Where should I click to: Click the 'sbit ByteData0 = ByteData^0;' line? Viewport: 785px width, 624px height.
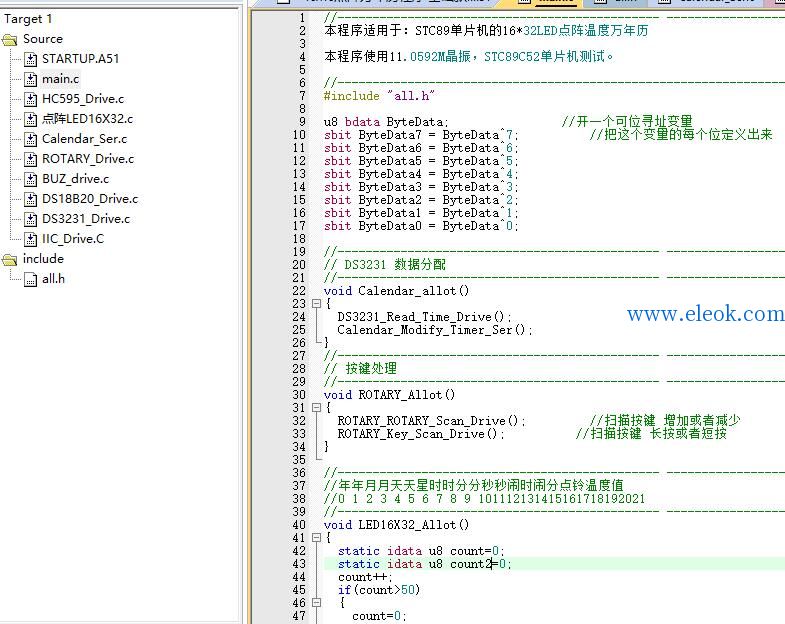pyautogui.click(x=422, y=226)
